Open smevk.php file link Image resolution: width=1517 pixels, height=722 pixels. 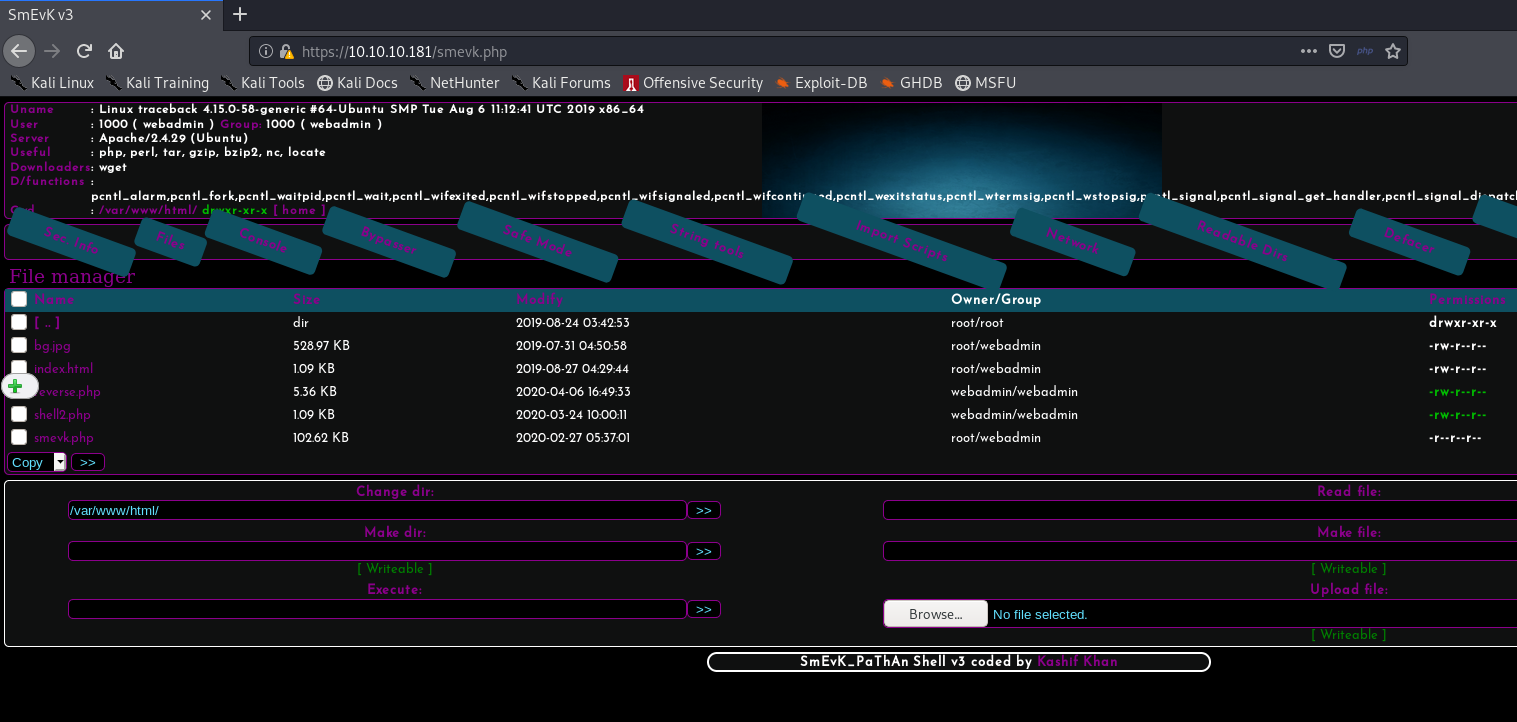[x=64, y=438]
